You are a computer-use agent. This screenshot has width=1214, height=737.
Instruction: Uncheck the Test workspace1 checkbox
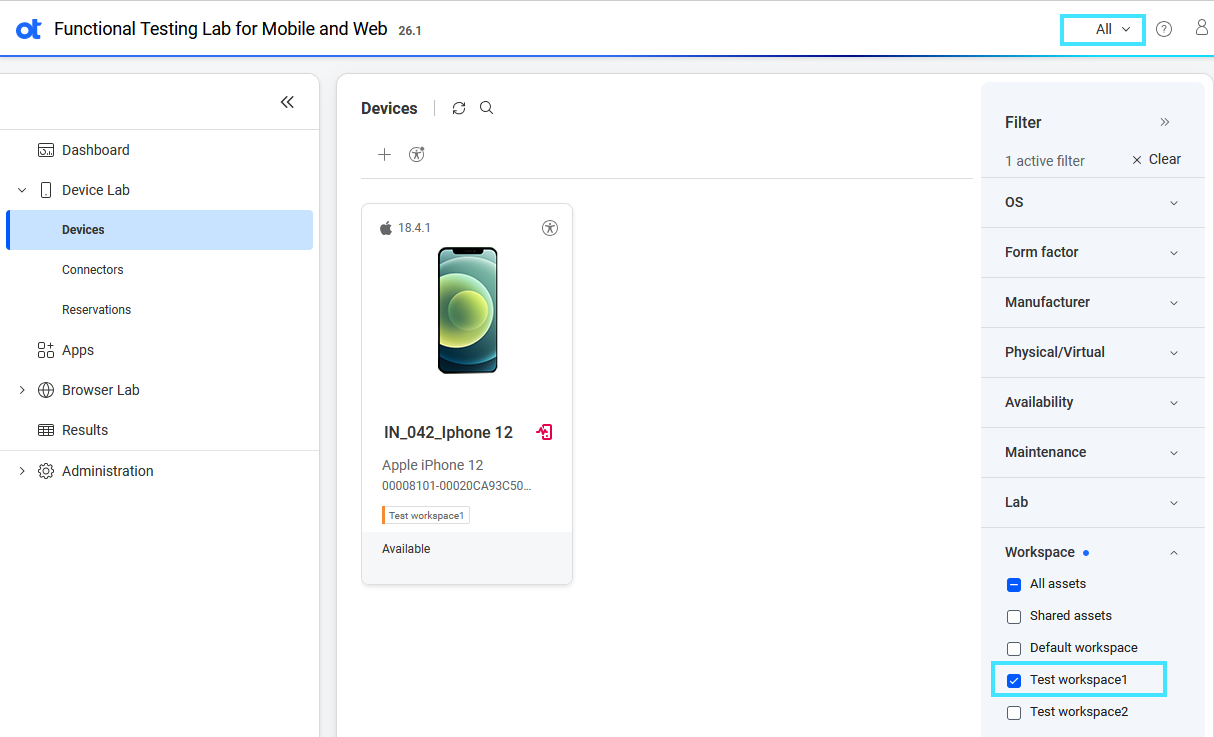(1014, 680)
